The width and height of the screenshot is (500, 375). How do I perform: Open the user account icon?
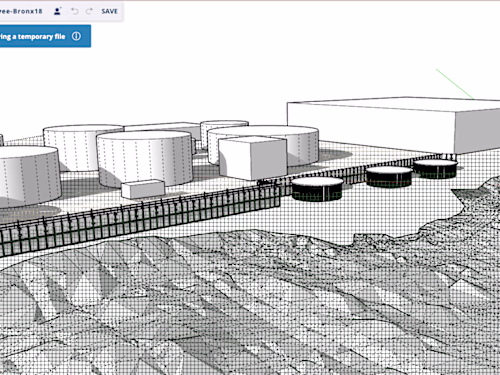tap(58, 11)
